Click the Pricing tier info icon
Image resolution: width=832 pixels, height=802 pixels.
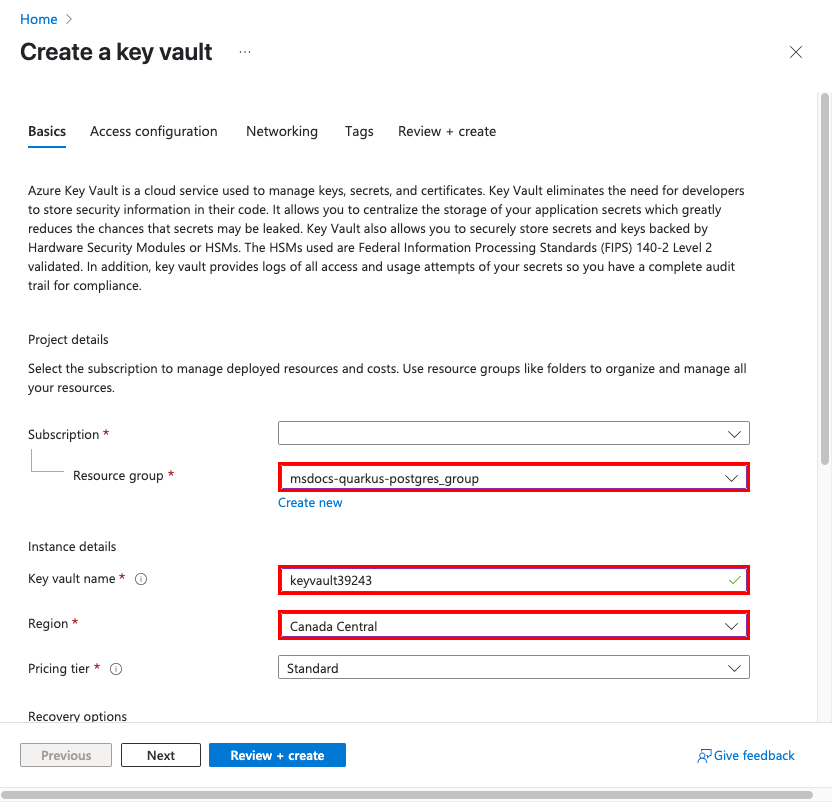pyautogui.click(x=116, y=669)
